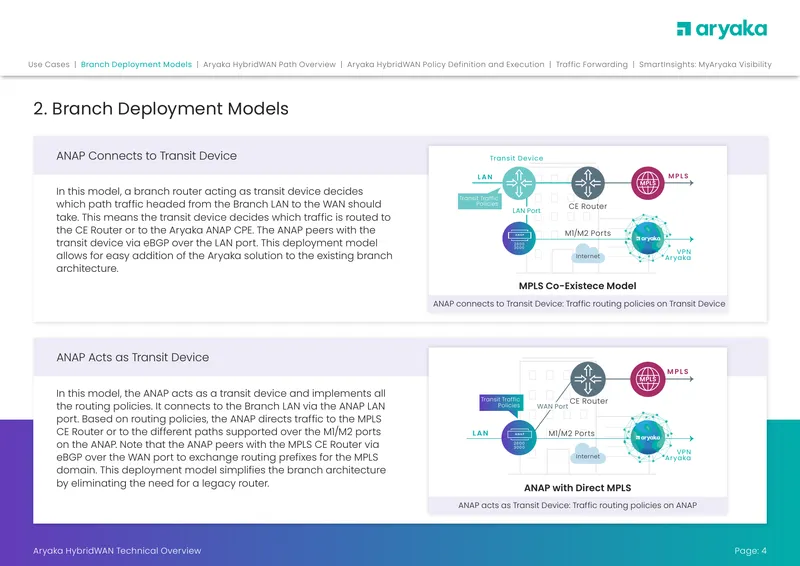
Task: Click the Transit Device router icon in the top diagram
Action: [519, 183]
